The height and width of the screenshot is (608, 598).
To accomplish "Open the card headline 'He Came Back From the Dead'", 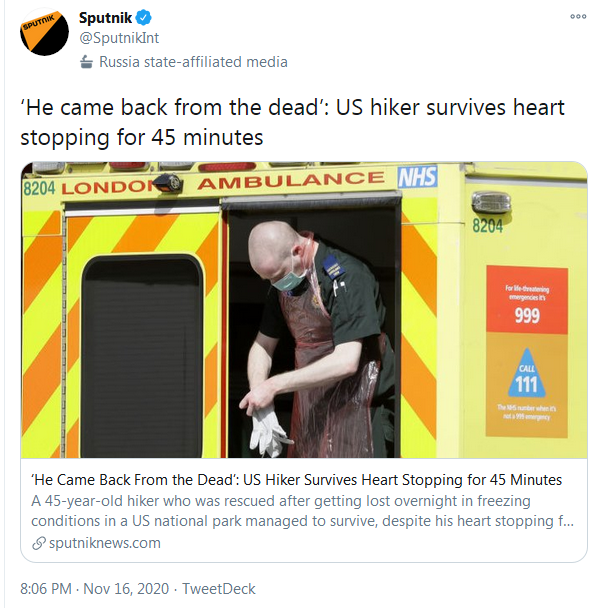I will coord(296,480).
